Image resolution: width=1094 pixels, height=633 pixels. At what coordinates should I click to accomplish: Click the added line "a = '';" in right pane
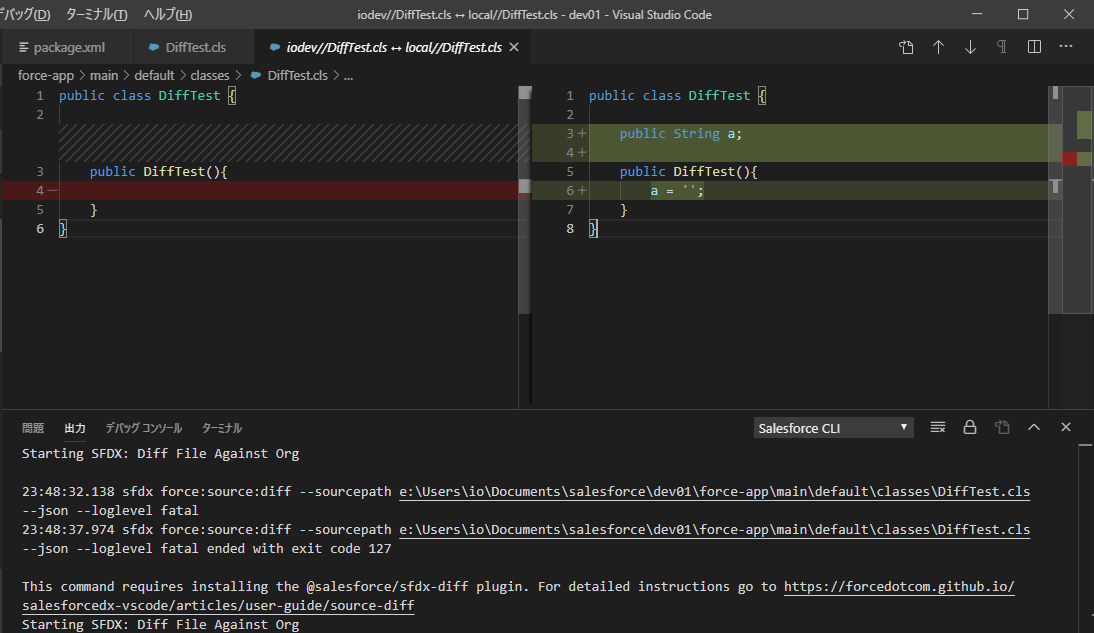coord(677,191)
